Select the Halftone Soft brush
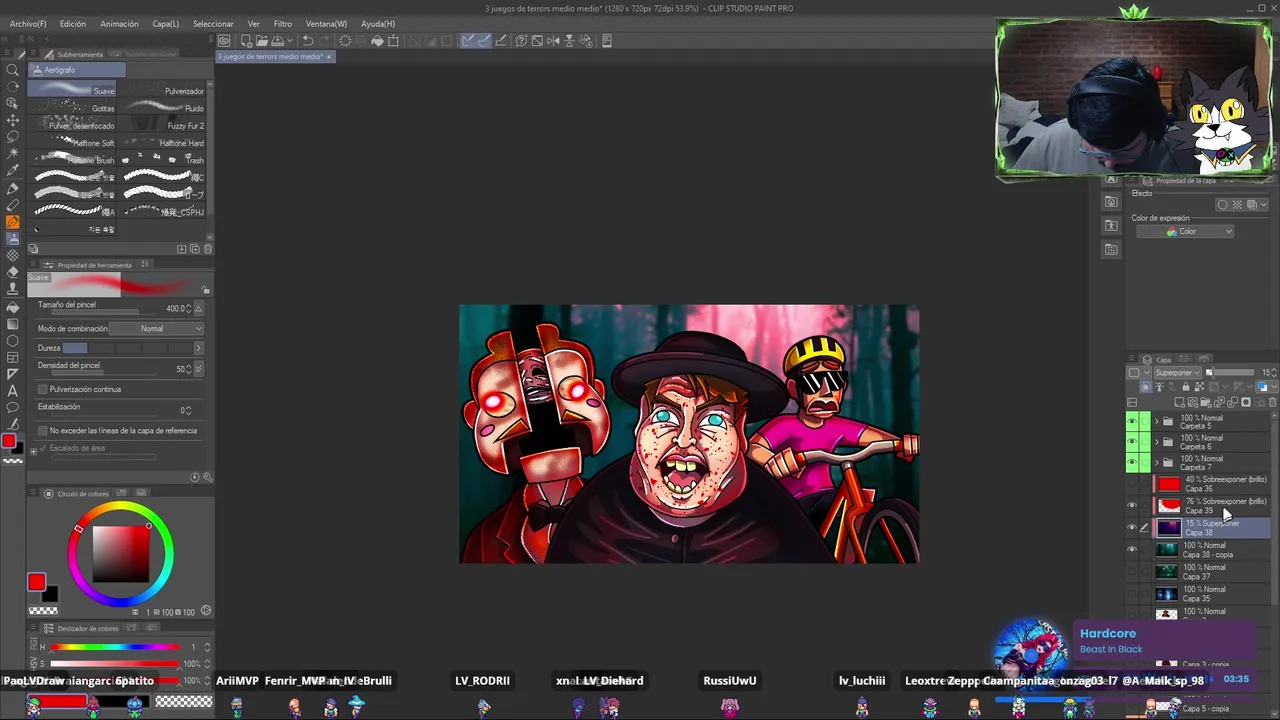 [73, 143]
